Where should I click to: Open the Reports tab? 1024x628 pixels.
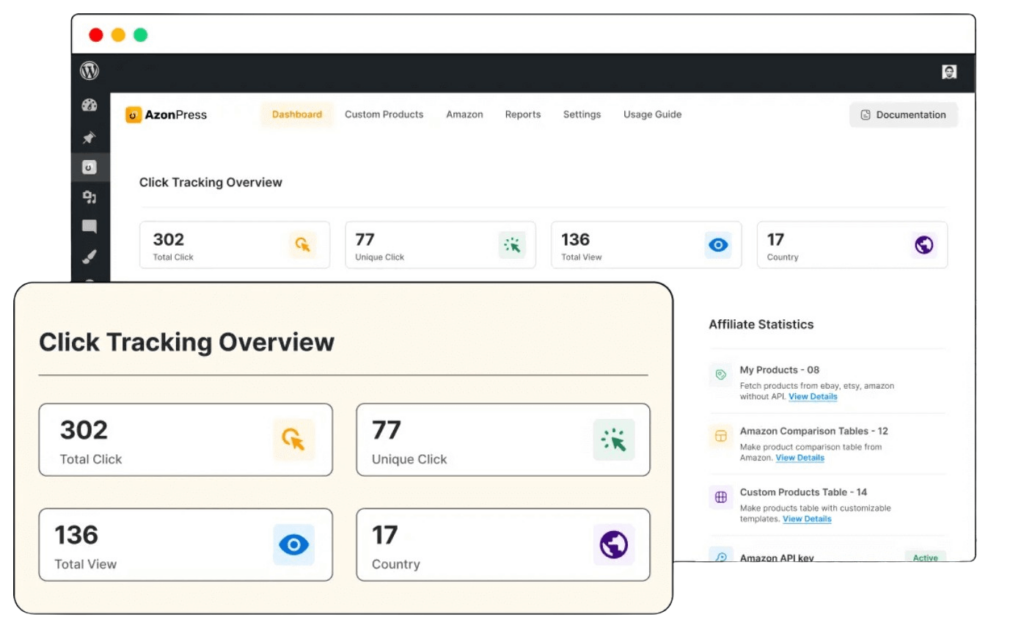(x=522, y=115)
